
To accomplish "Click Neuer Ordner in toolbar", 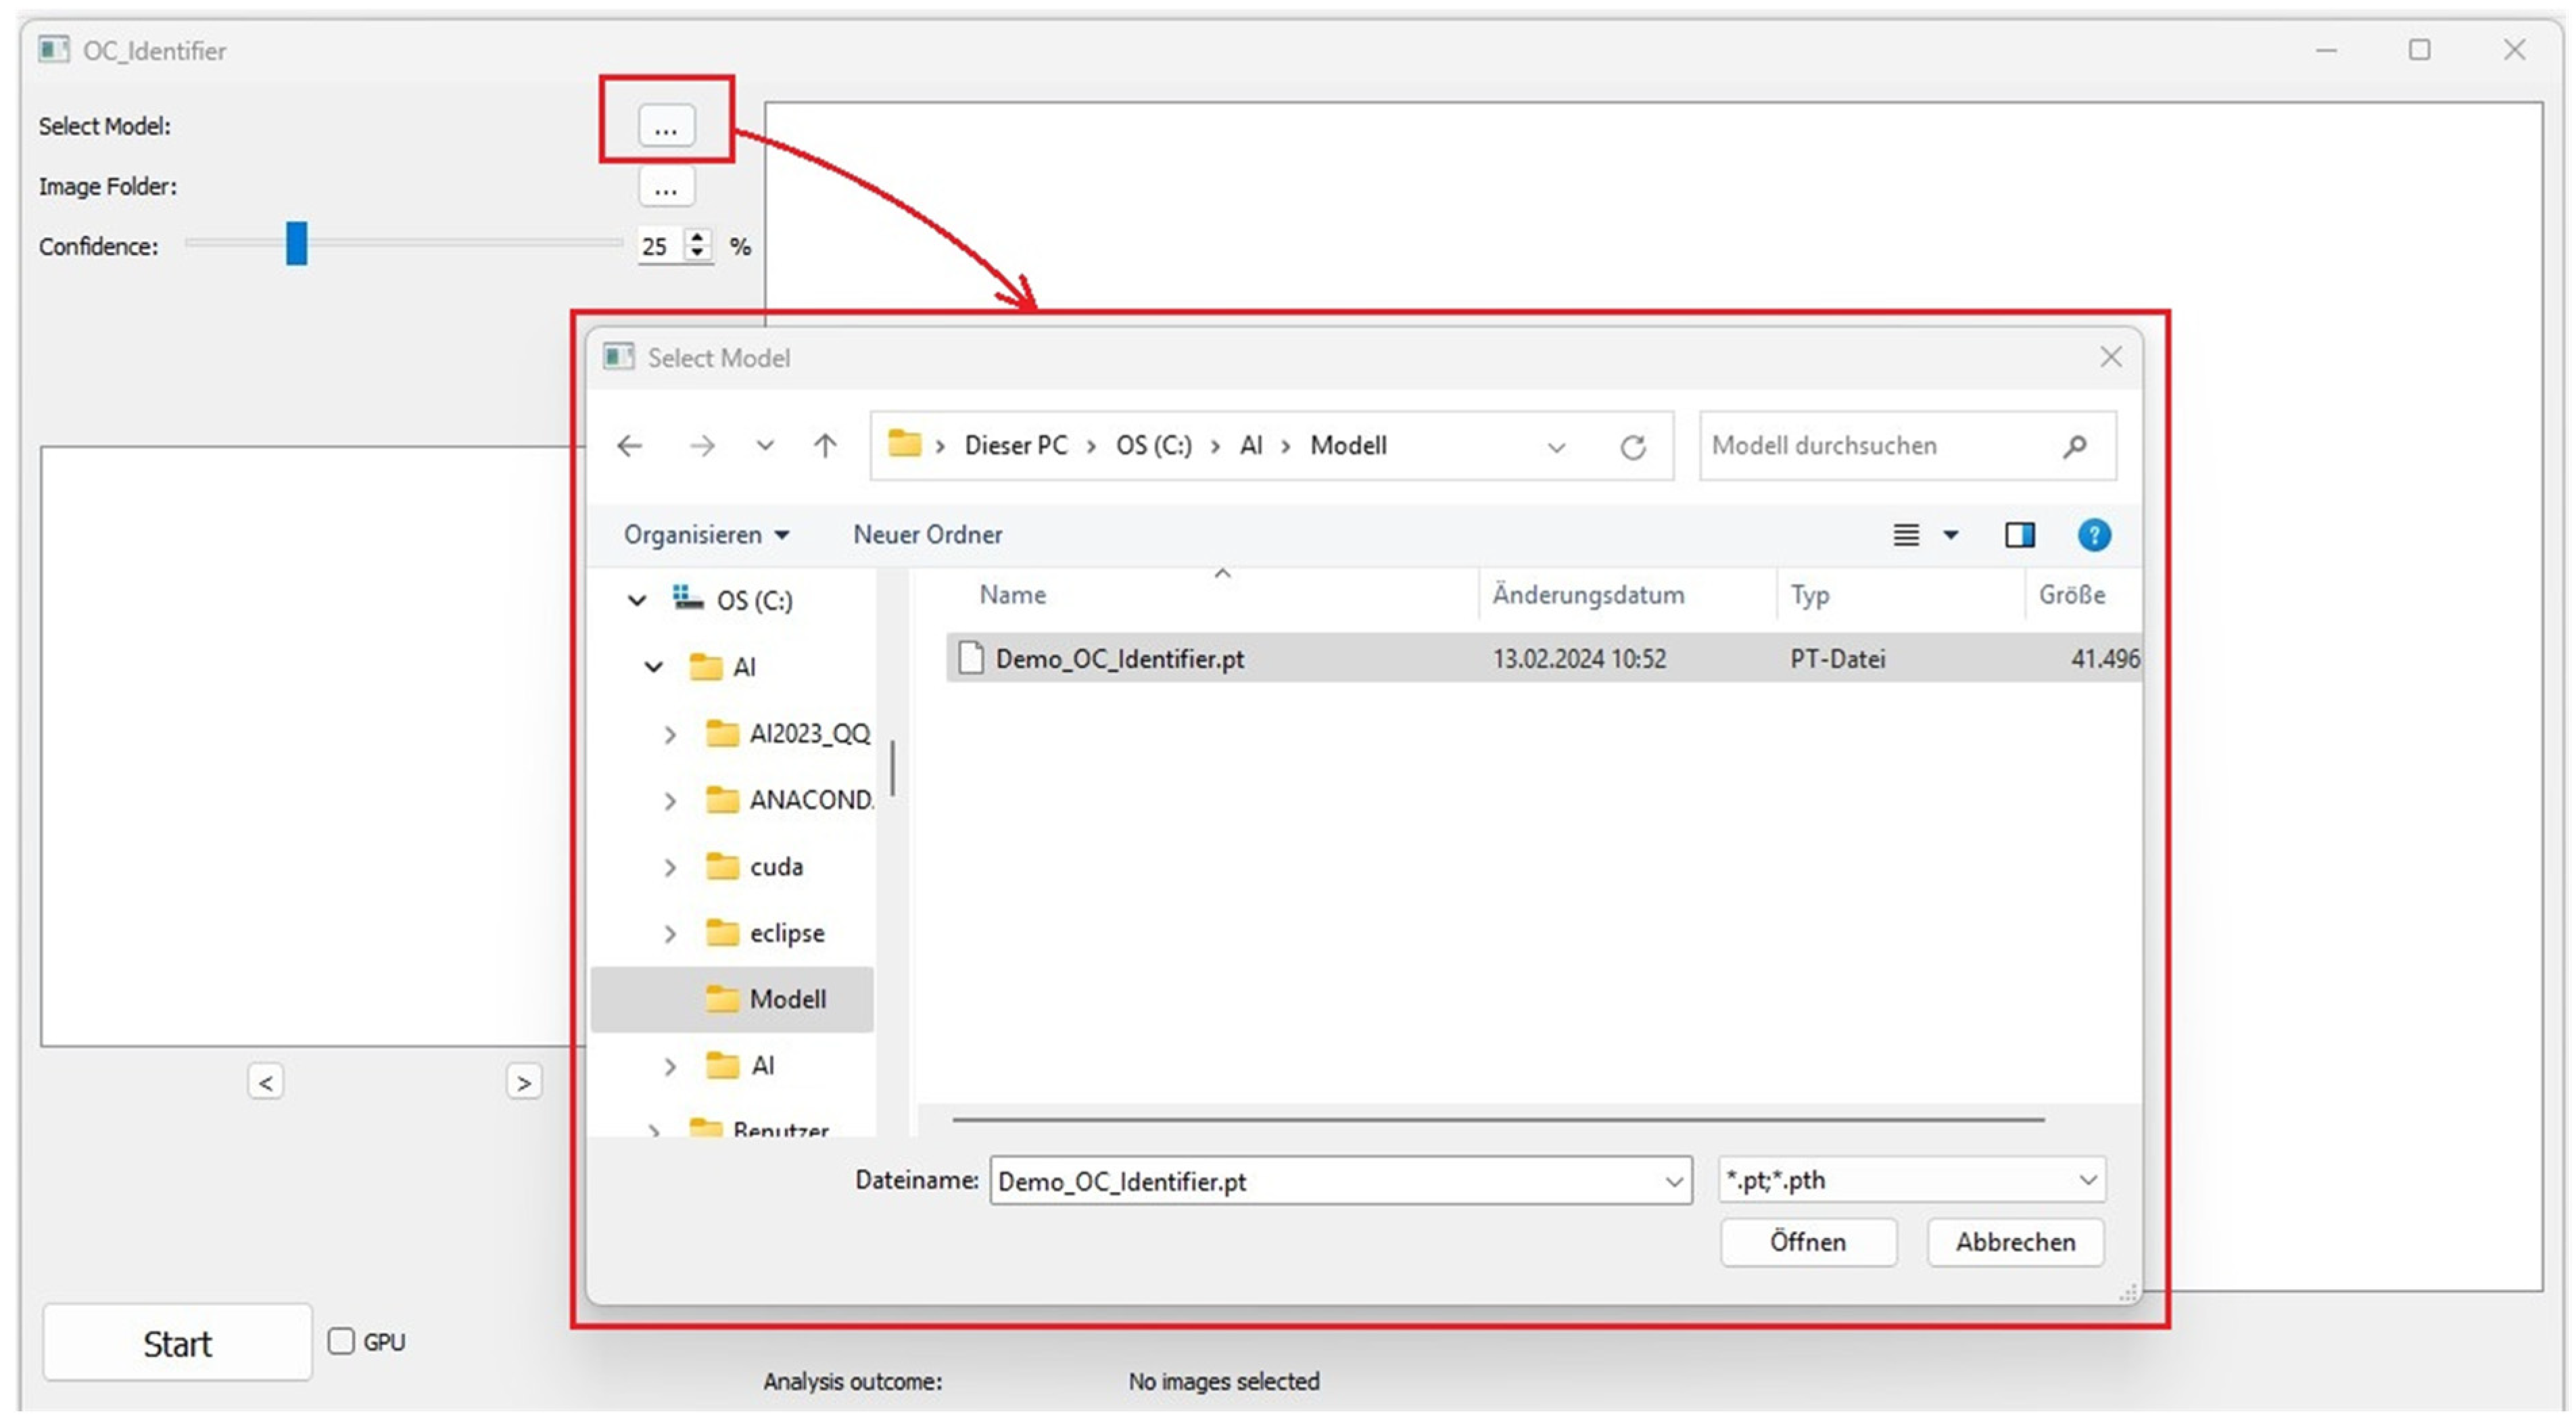I will coord(927,535).
